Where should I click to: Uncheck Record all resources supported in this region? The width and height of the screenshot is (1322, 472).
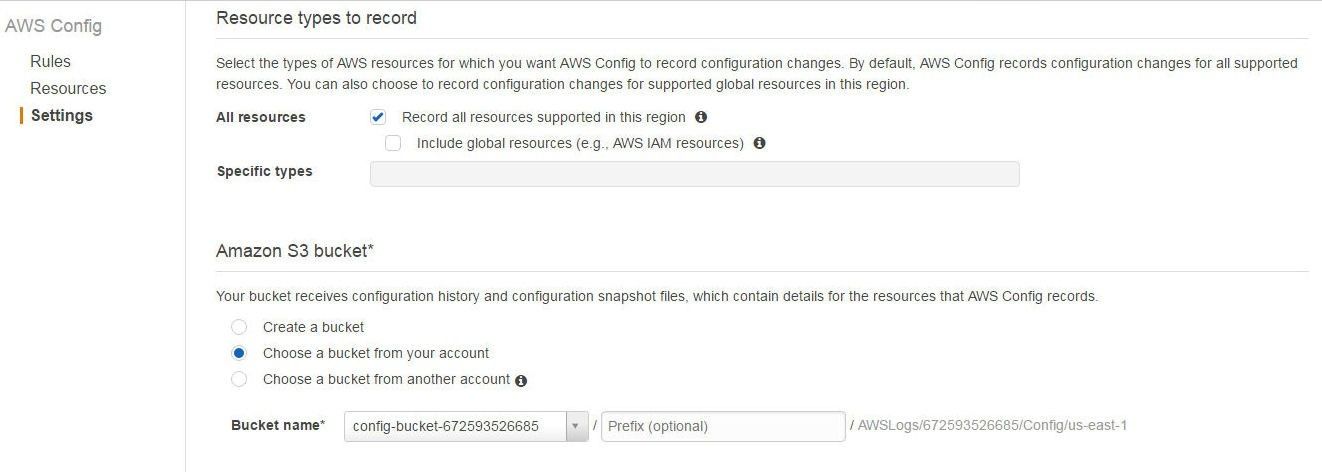tap(378, 117)
